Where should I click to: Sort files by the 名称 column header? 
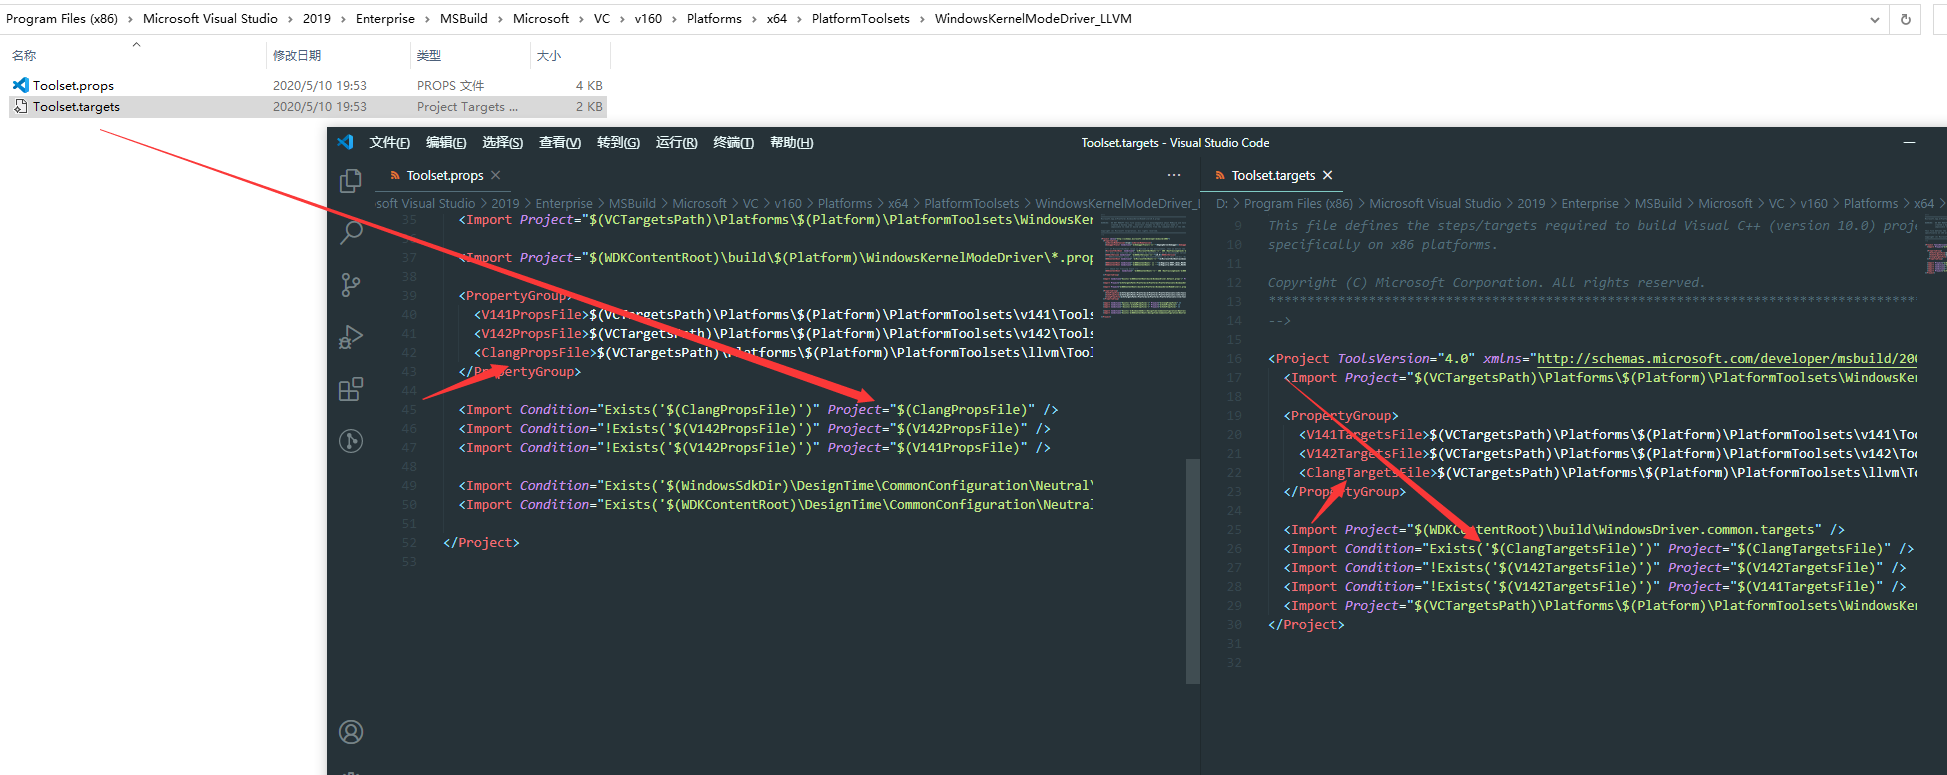[136, 56]
